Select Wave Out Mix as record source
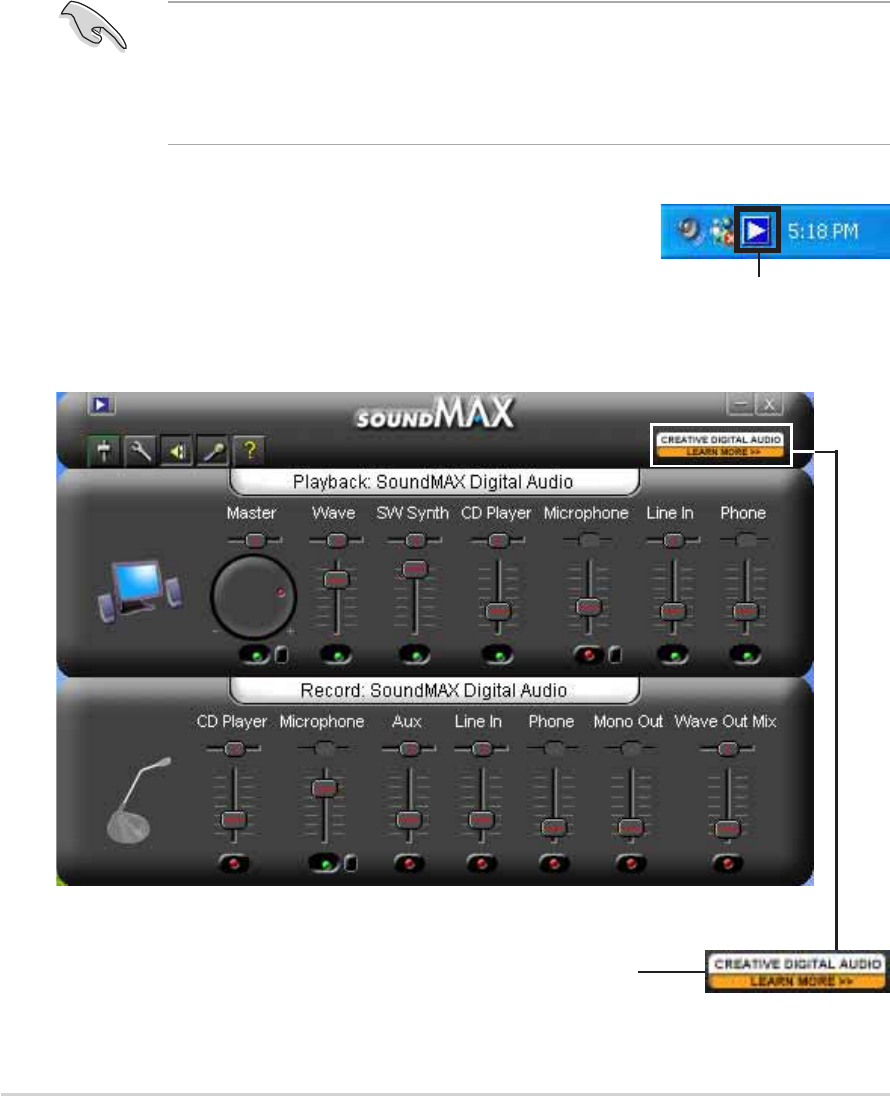This screenshot has height=1096, width=890. click(727, 863)
